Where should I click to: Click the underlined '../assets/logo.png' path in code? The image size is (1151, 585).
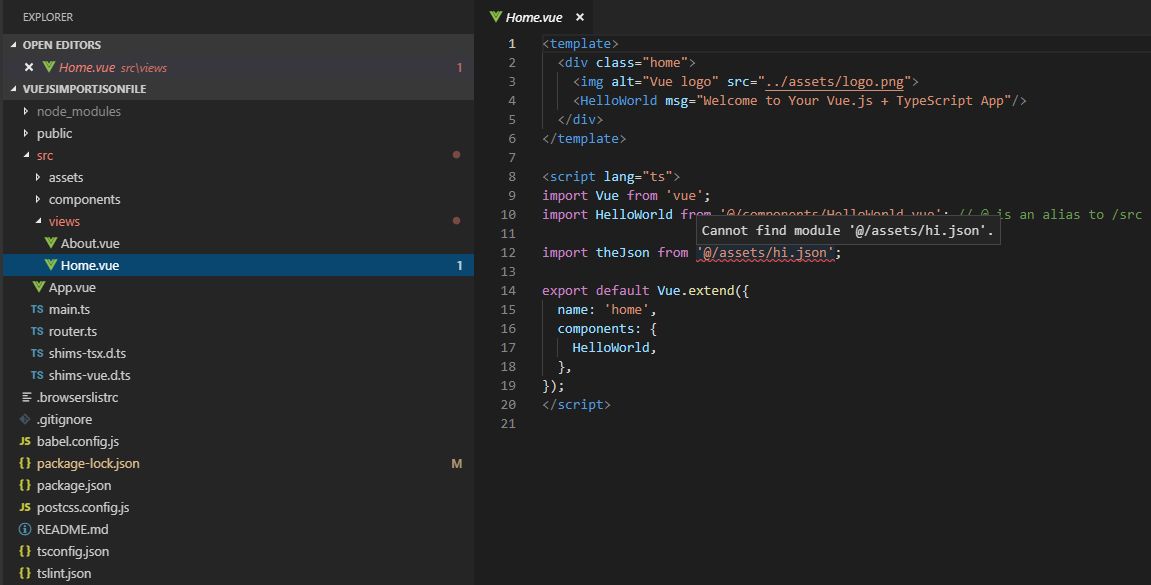point(834,81)
